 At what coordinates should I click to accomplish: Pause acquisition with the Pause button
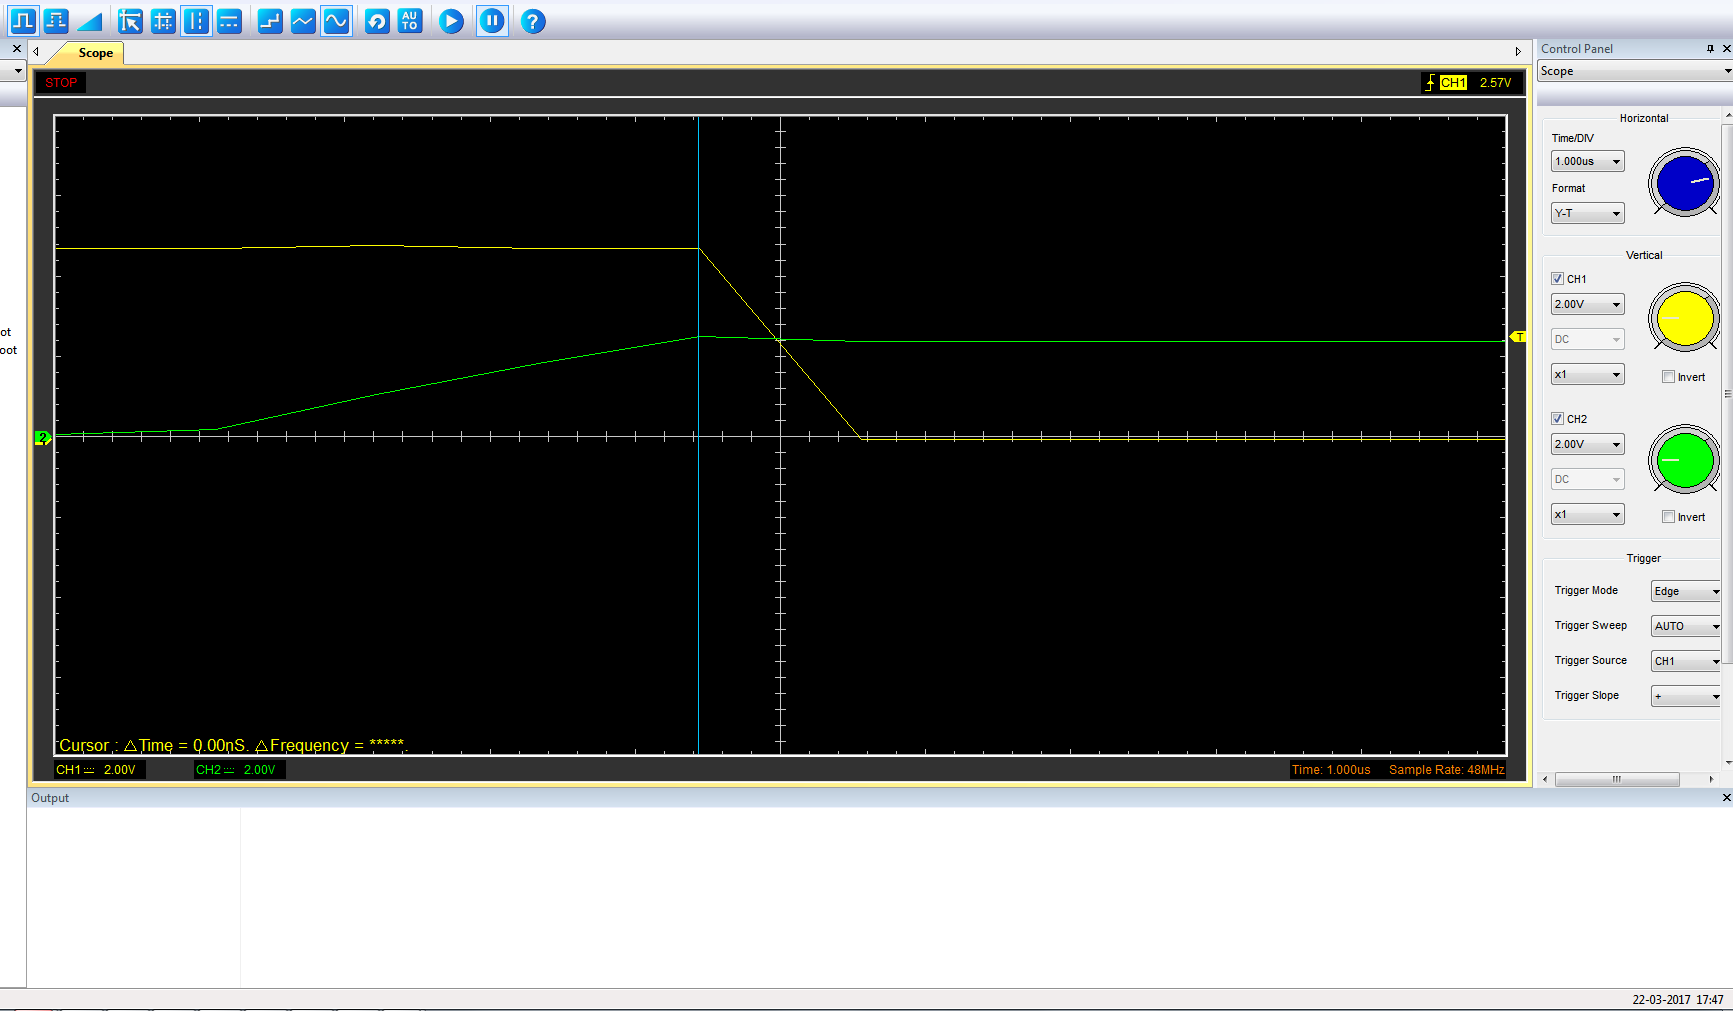pos(492,21)
